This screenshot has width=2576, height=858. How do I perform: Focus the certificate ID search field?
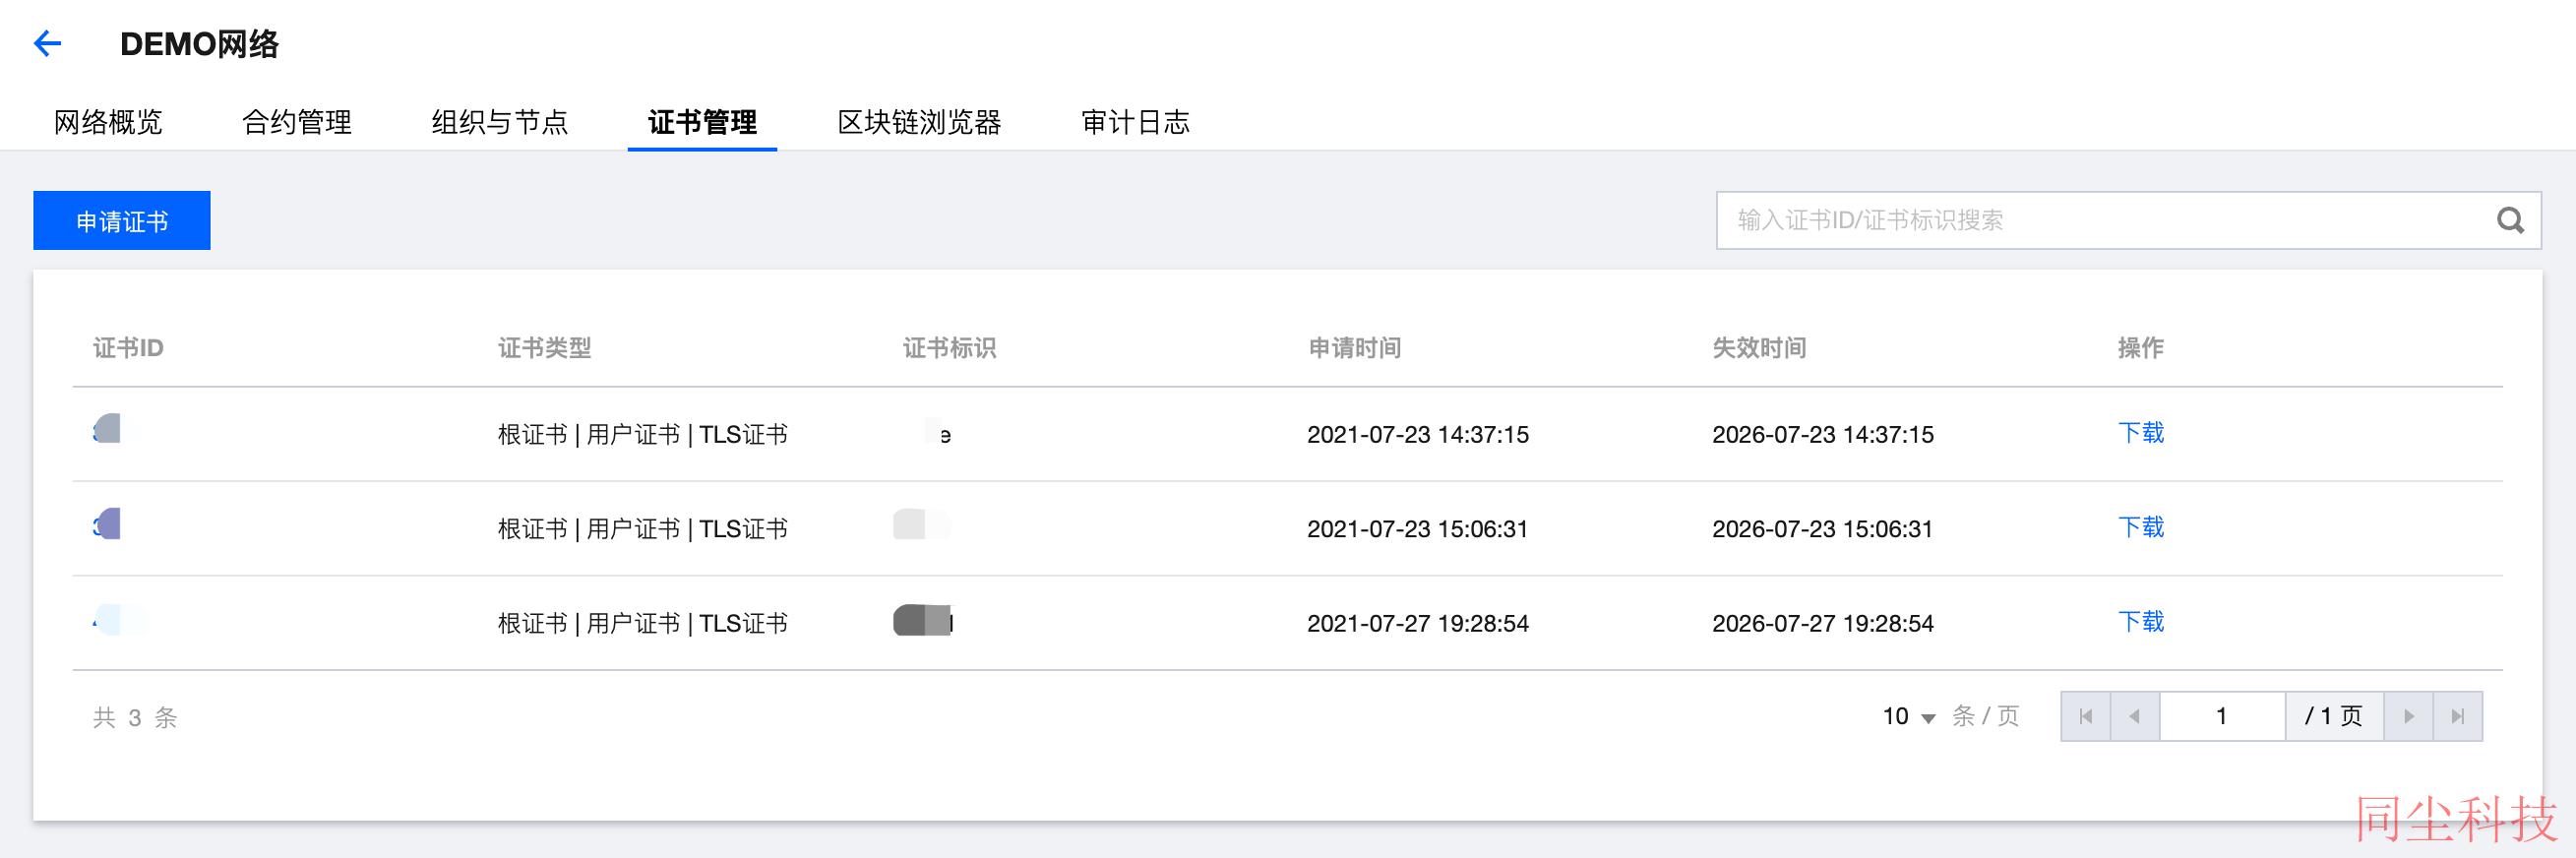(2105, 220)
